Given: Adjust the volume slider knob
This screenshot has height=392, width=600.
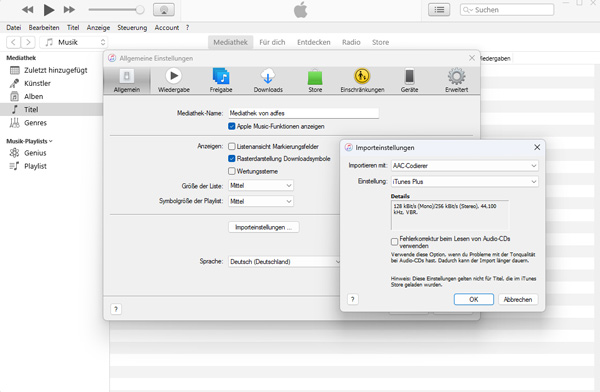Looking at the screenshot, I should click(140, 10).
